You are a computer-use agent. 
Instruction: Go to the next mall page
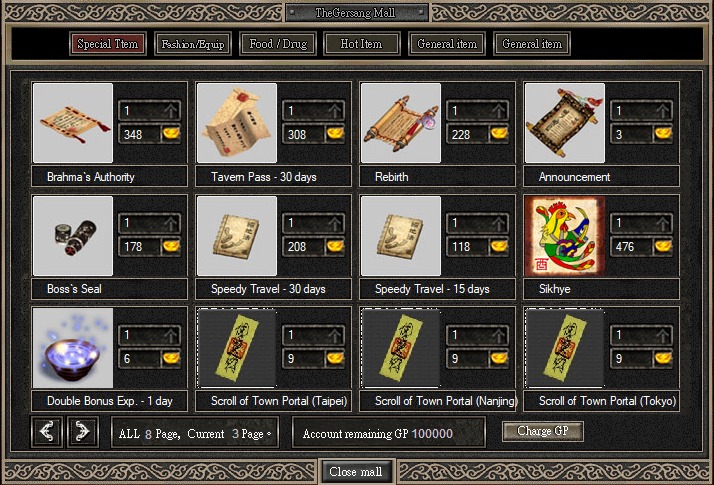click(82, 431)
